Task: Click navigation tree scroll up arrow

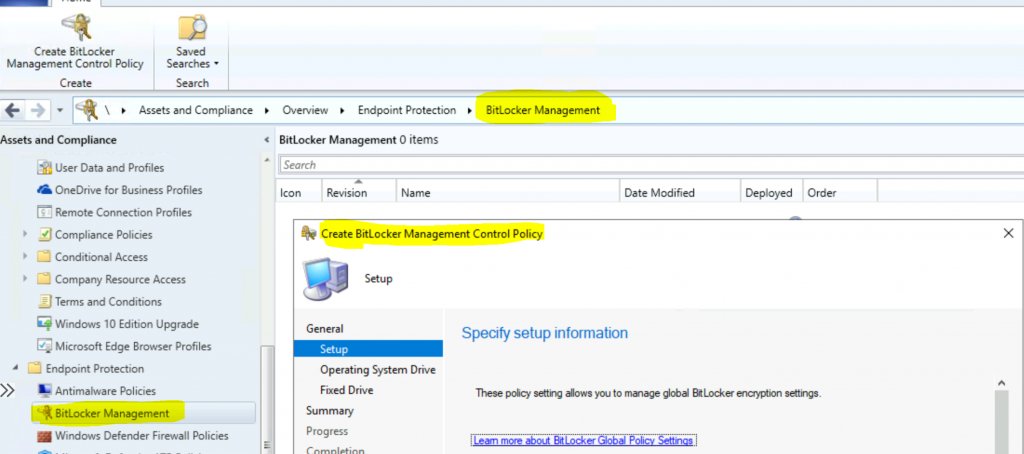Action: pyautogui.click(x=266, y=161)
